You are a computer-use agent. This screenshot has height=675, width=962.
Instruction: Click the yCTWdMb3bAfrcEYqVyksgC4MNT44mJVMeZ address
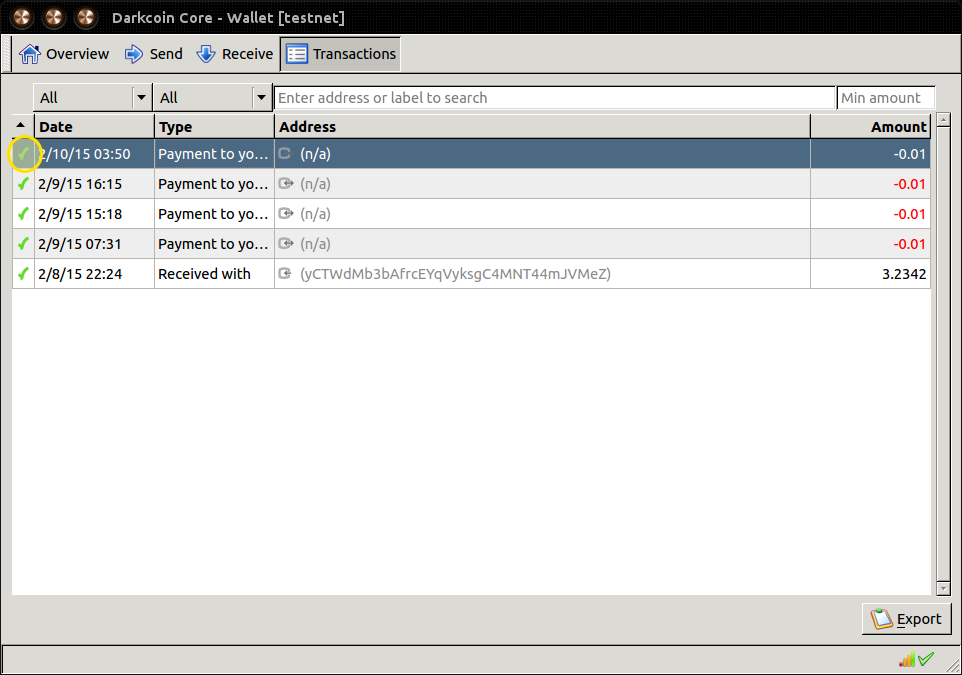[x=455, y=274]
